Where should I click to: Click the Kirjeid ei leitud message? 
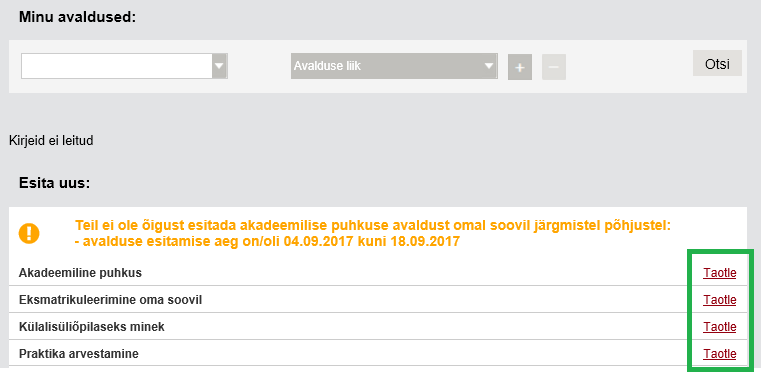(x=51, y=141)
